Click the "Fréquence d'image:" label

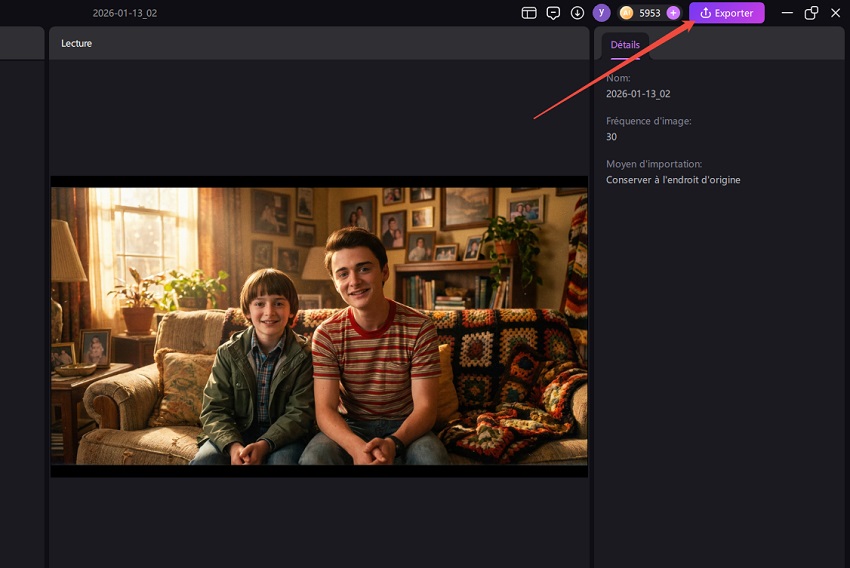648,121
